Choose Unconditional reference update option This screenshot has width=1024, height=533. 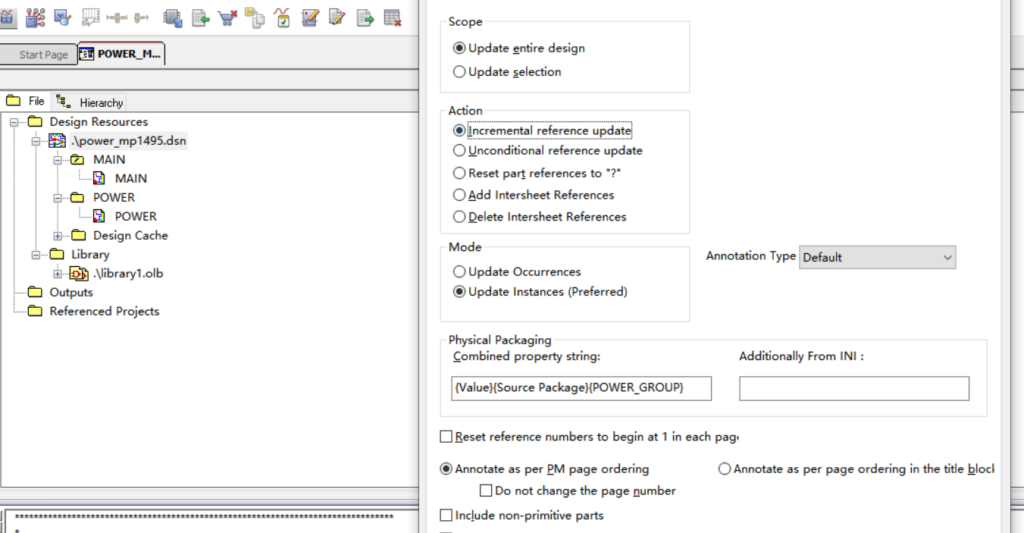tap(460, 151)
